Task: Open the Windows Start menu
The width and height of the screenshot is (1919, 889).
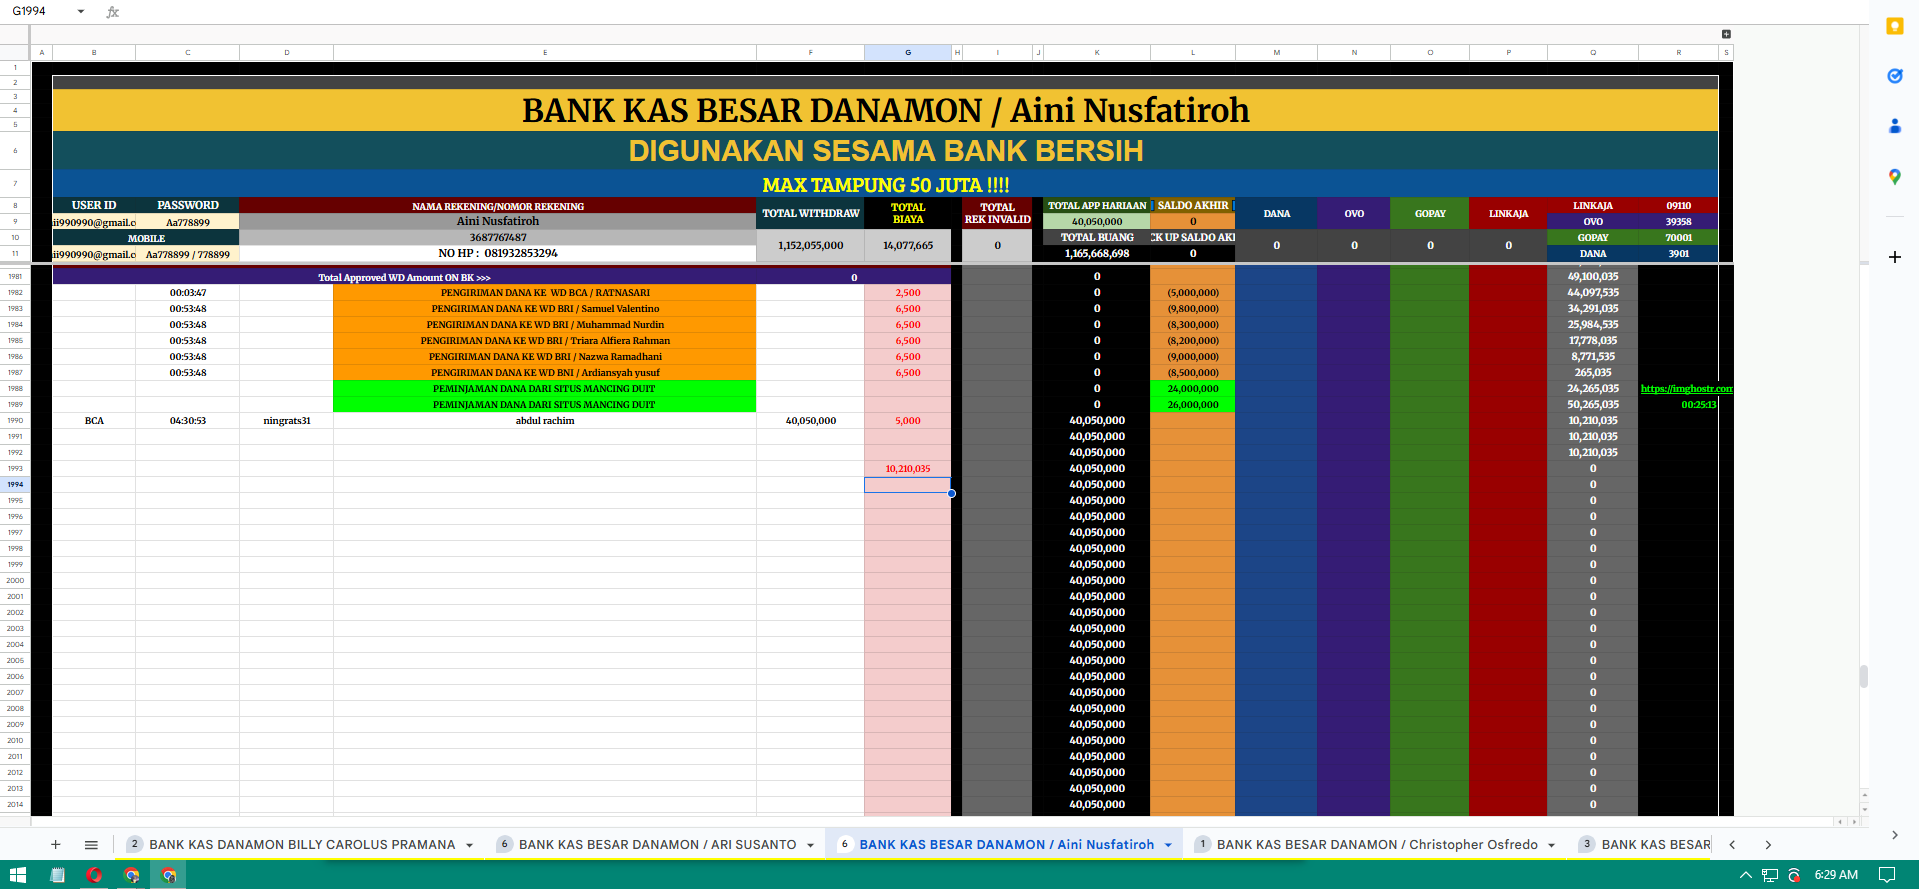Action: 18,875
